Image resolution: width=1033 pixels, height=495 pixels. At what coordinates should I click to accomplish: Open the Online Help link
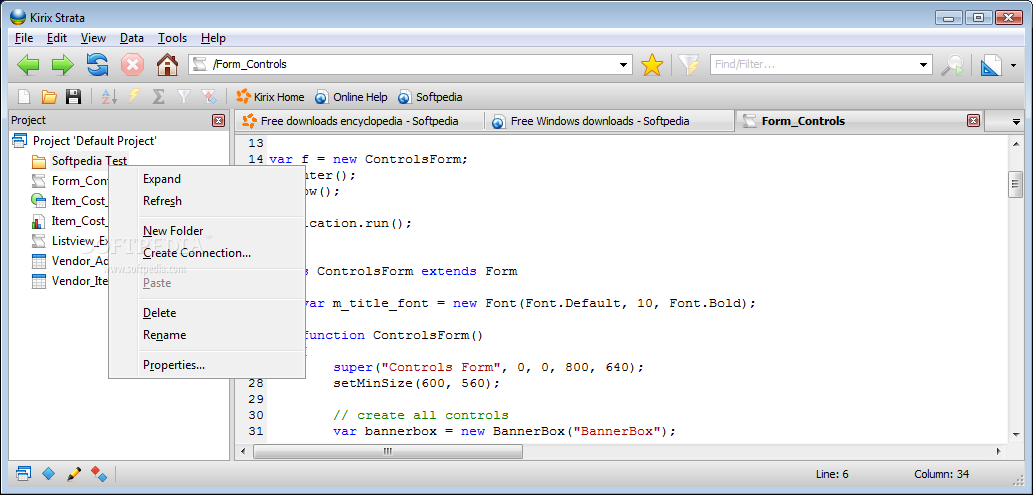tap(351, 97)
